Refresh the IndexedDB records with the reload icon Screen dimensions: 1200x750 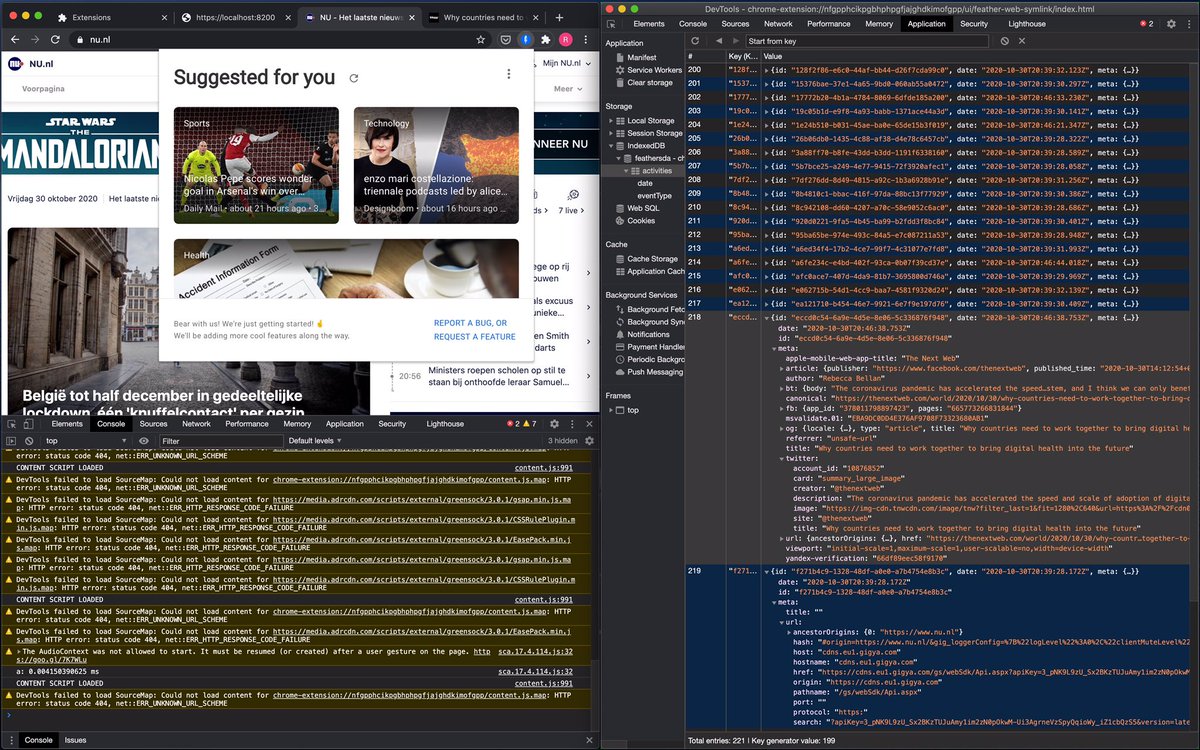(x=695, y=41)
